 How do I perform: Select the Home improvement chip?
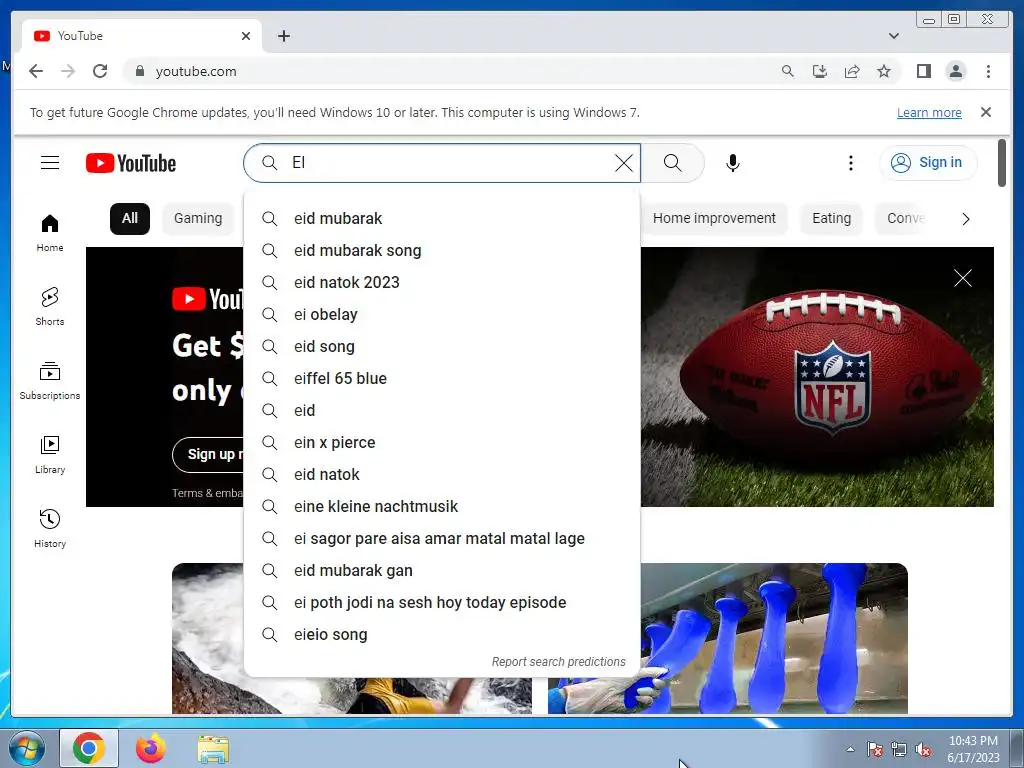coord(714,218)
